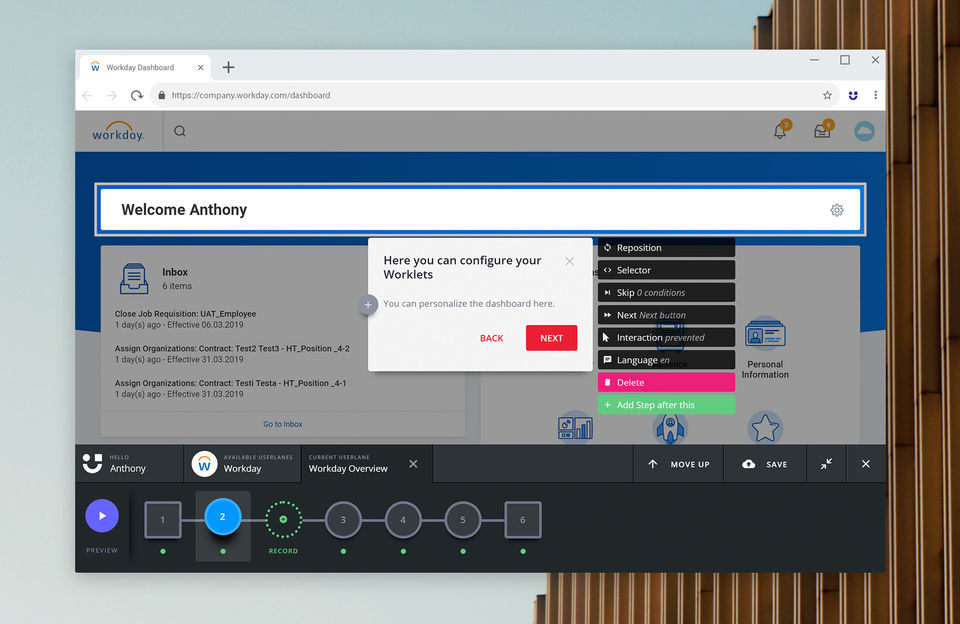Click the Workday Overview current userlane label

(x=348, y=464)
